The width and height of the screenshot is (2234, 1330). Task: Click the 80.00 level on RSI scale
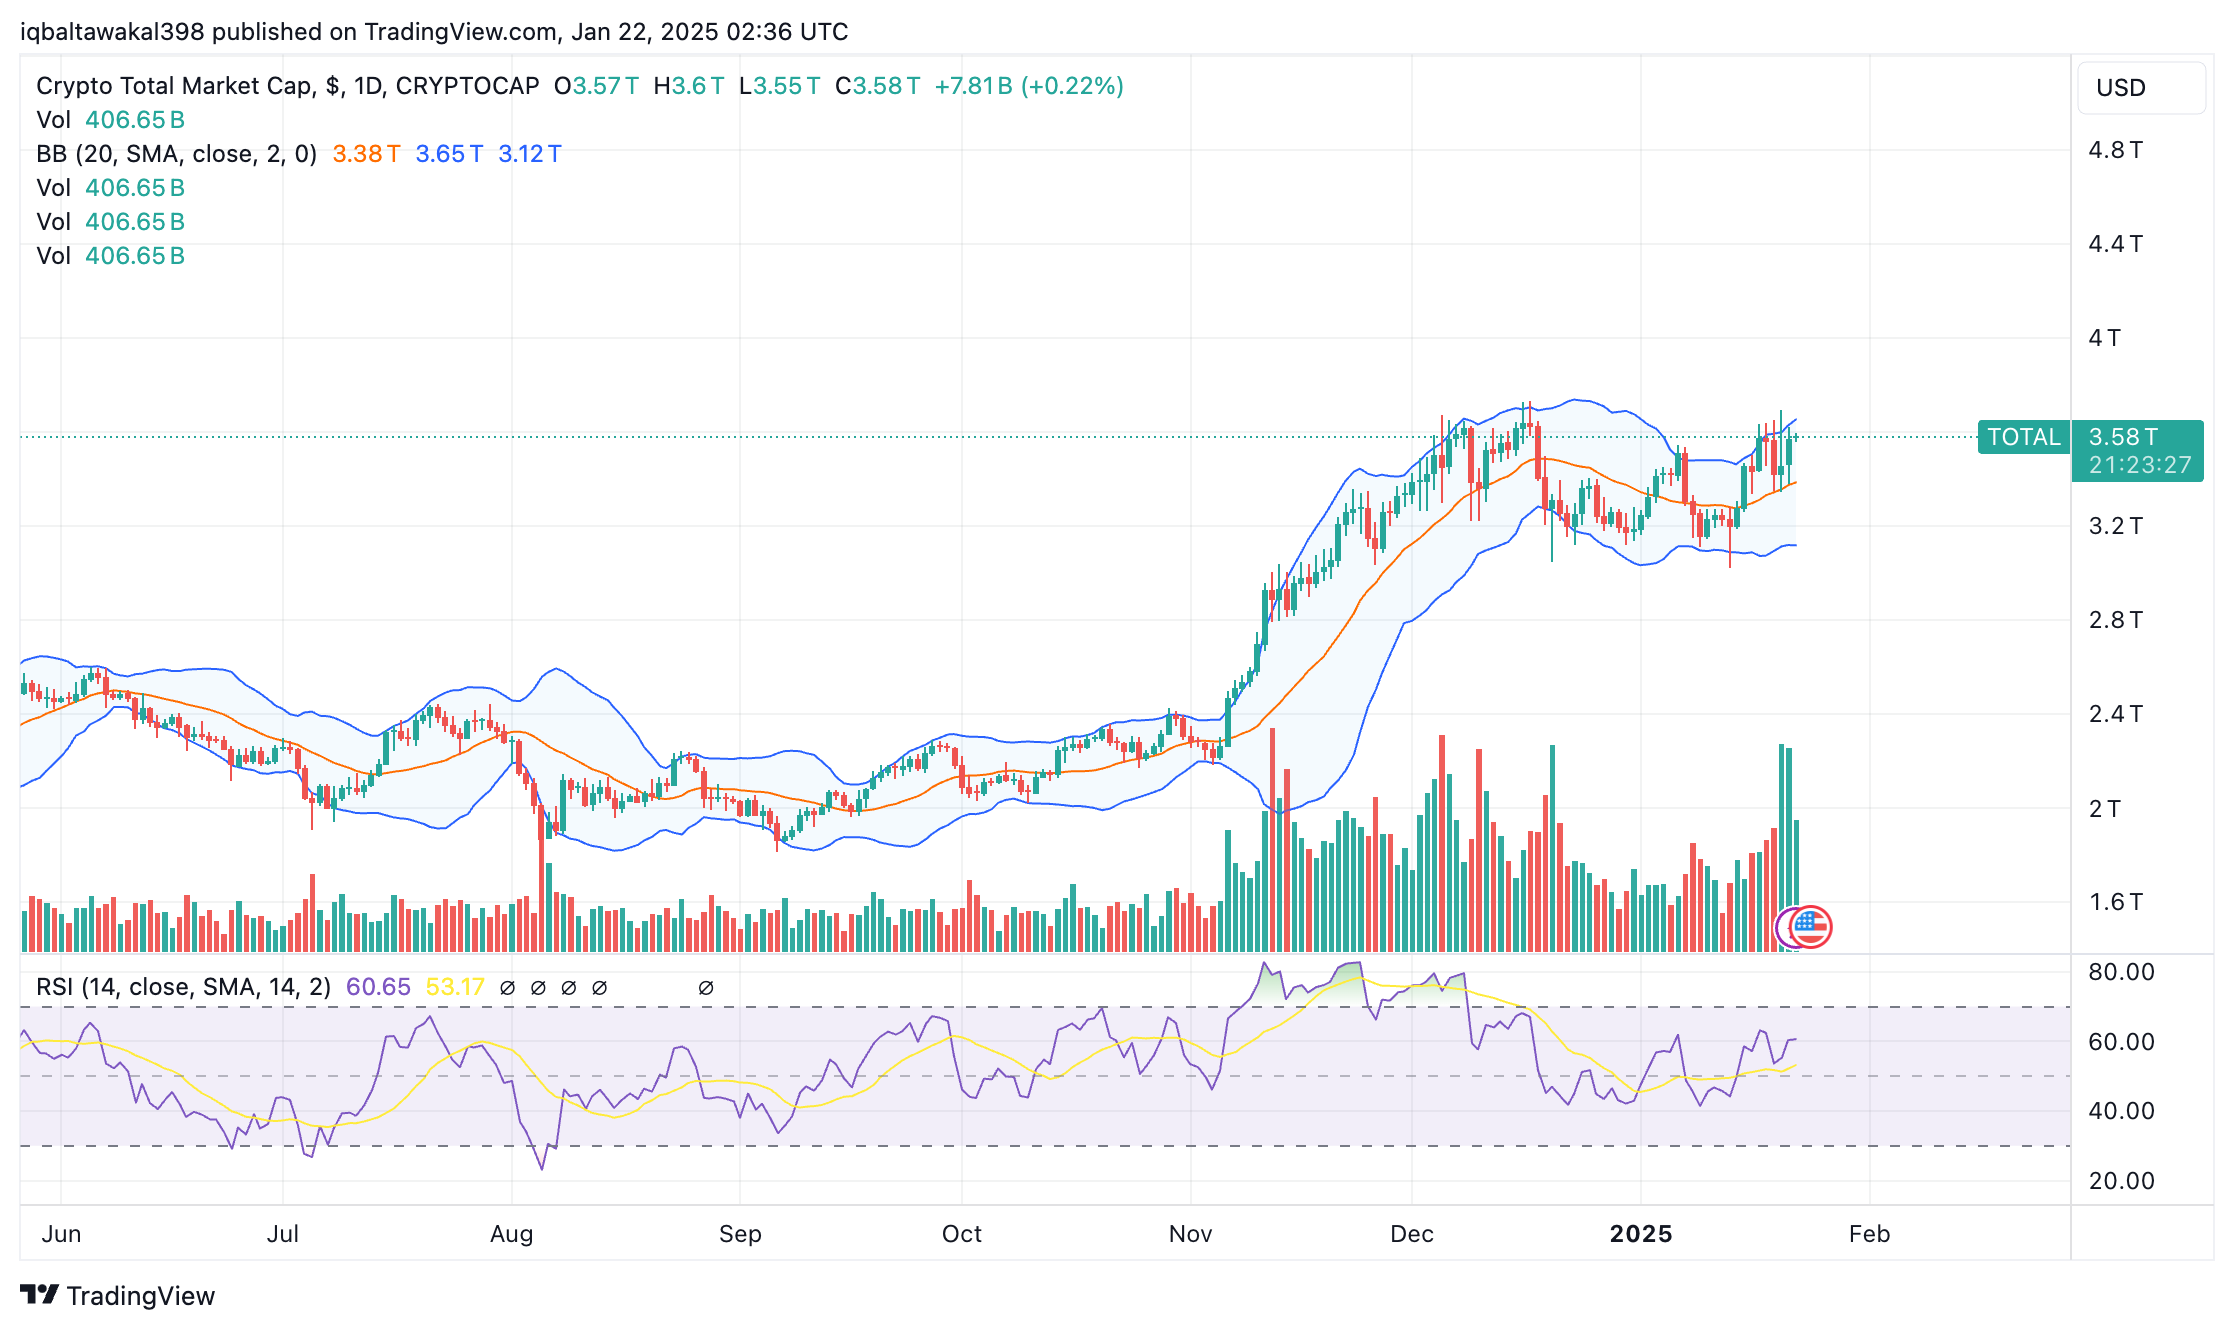tap(2120, 972)
